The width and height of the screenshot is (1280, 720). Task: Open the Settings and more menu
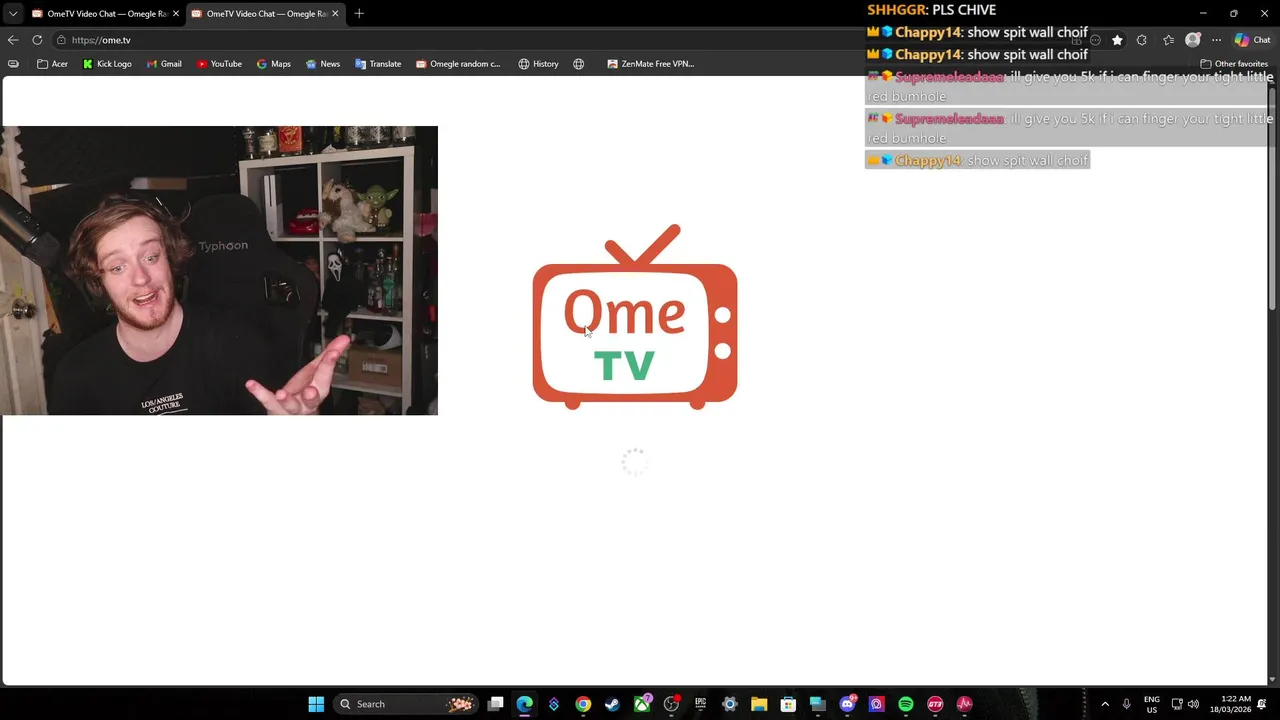(x=1216, y=40)
